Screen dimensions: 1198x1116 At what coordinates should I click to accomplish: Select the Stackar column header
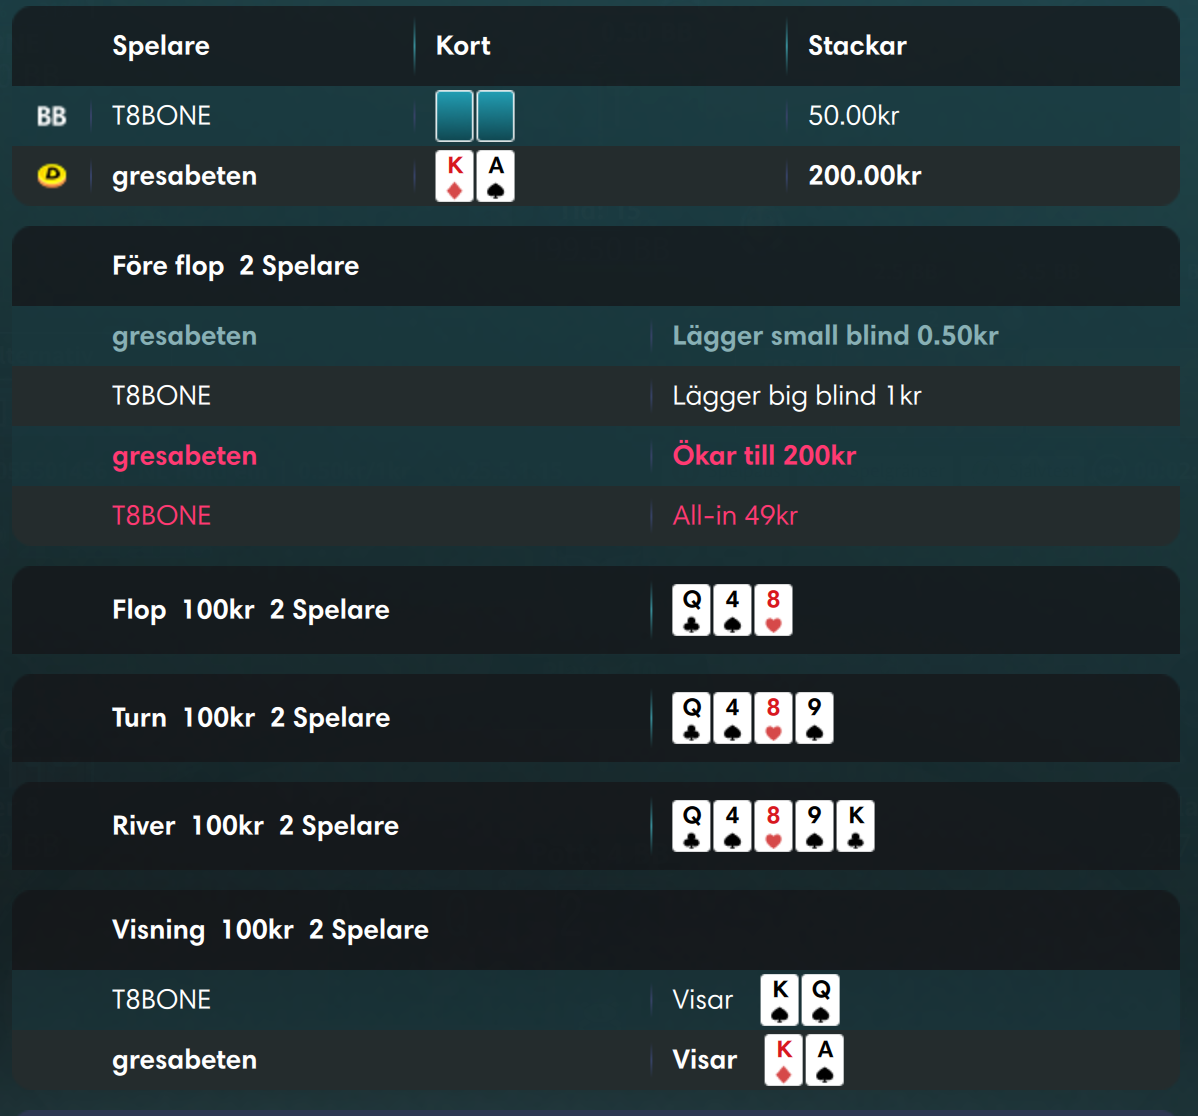coord(857,46)
